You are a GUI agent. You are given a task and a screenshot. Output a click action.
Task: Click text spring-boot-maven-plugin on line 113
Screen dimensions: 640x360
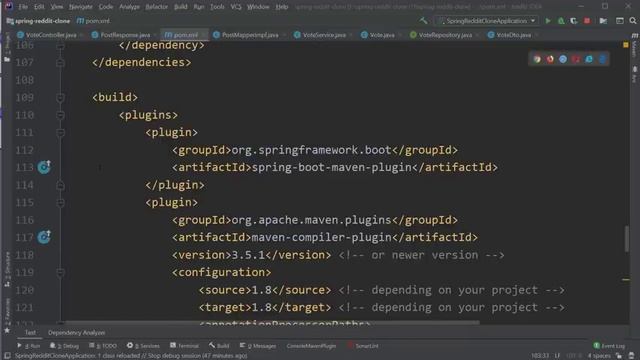click(x=331, y=167)
